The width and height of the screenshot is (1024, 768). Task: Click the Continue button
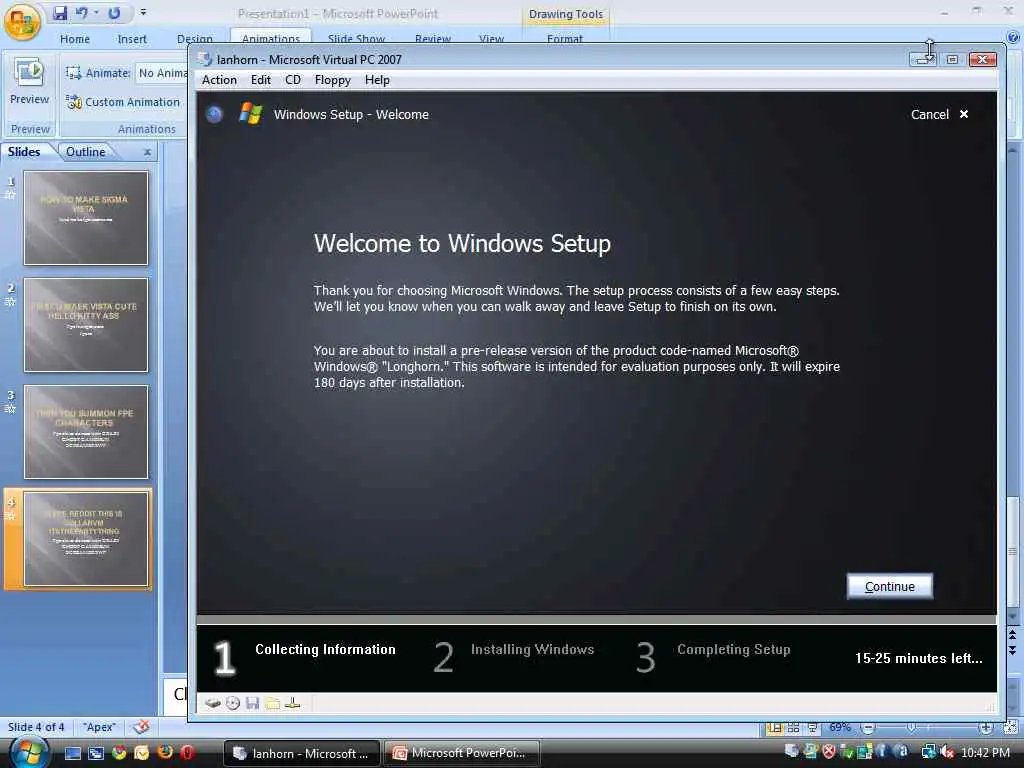[889, 586]
